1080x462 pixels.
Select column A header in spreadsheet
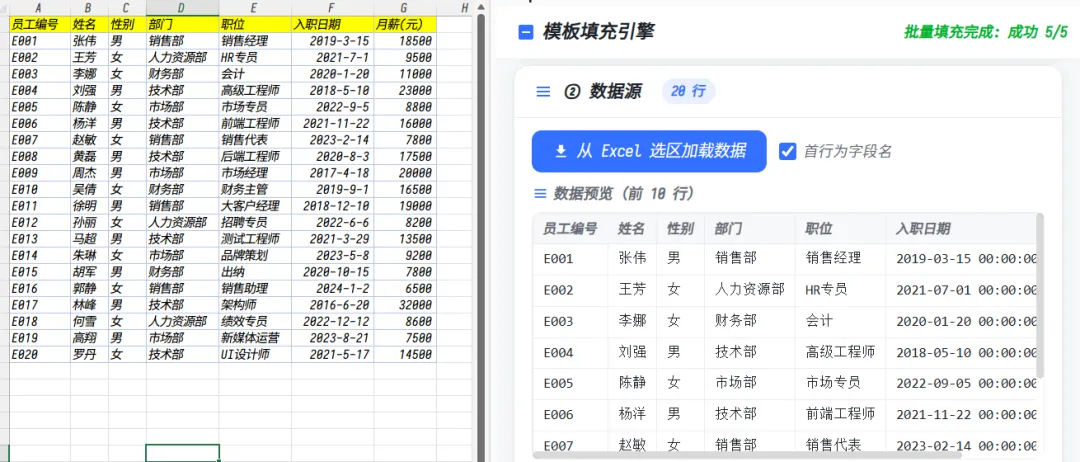[39, 8]
